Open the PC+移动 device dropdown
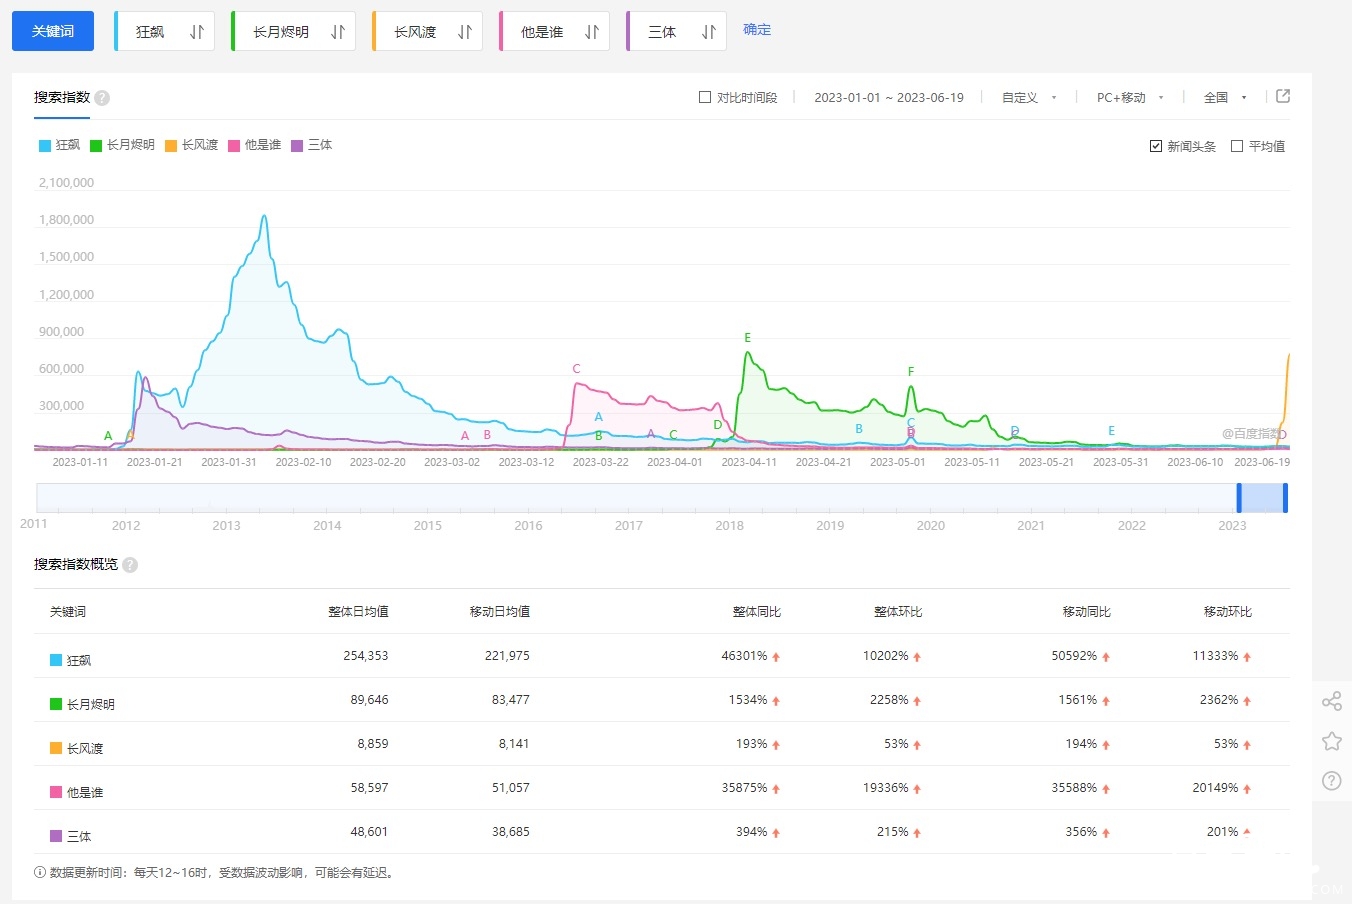 pos(1130,97)
